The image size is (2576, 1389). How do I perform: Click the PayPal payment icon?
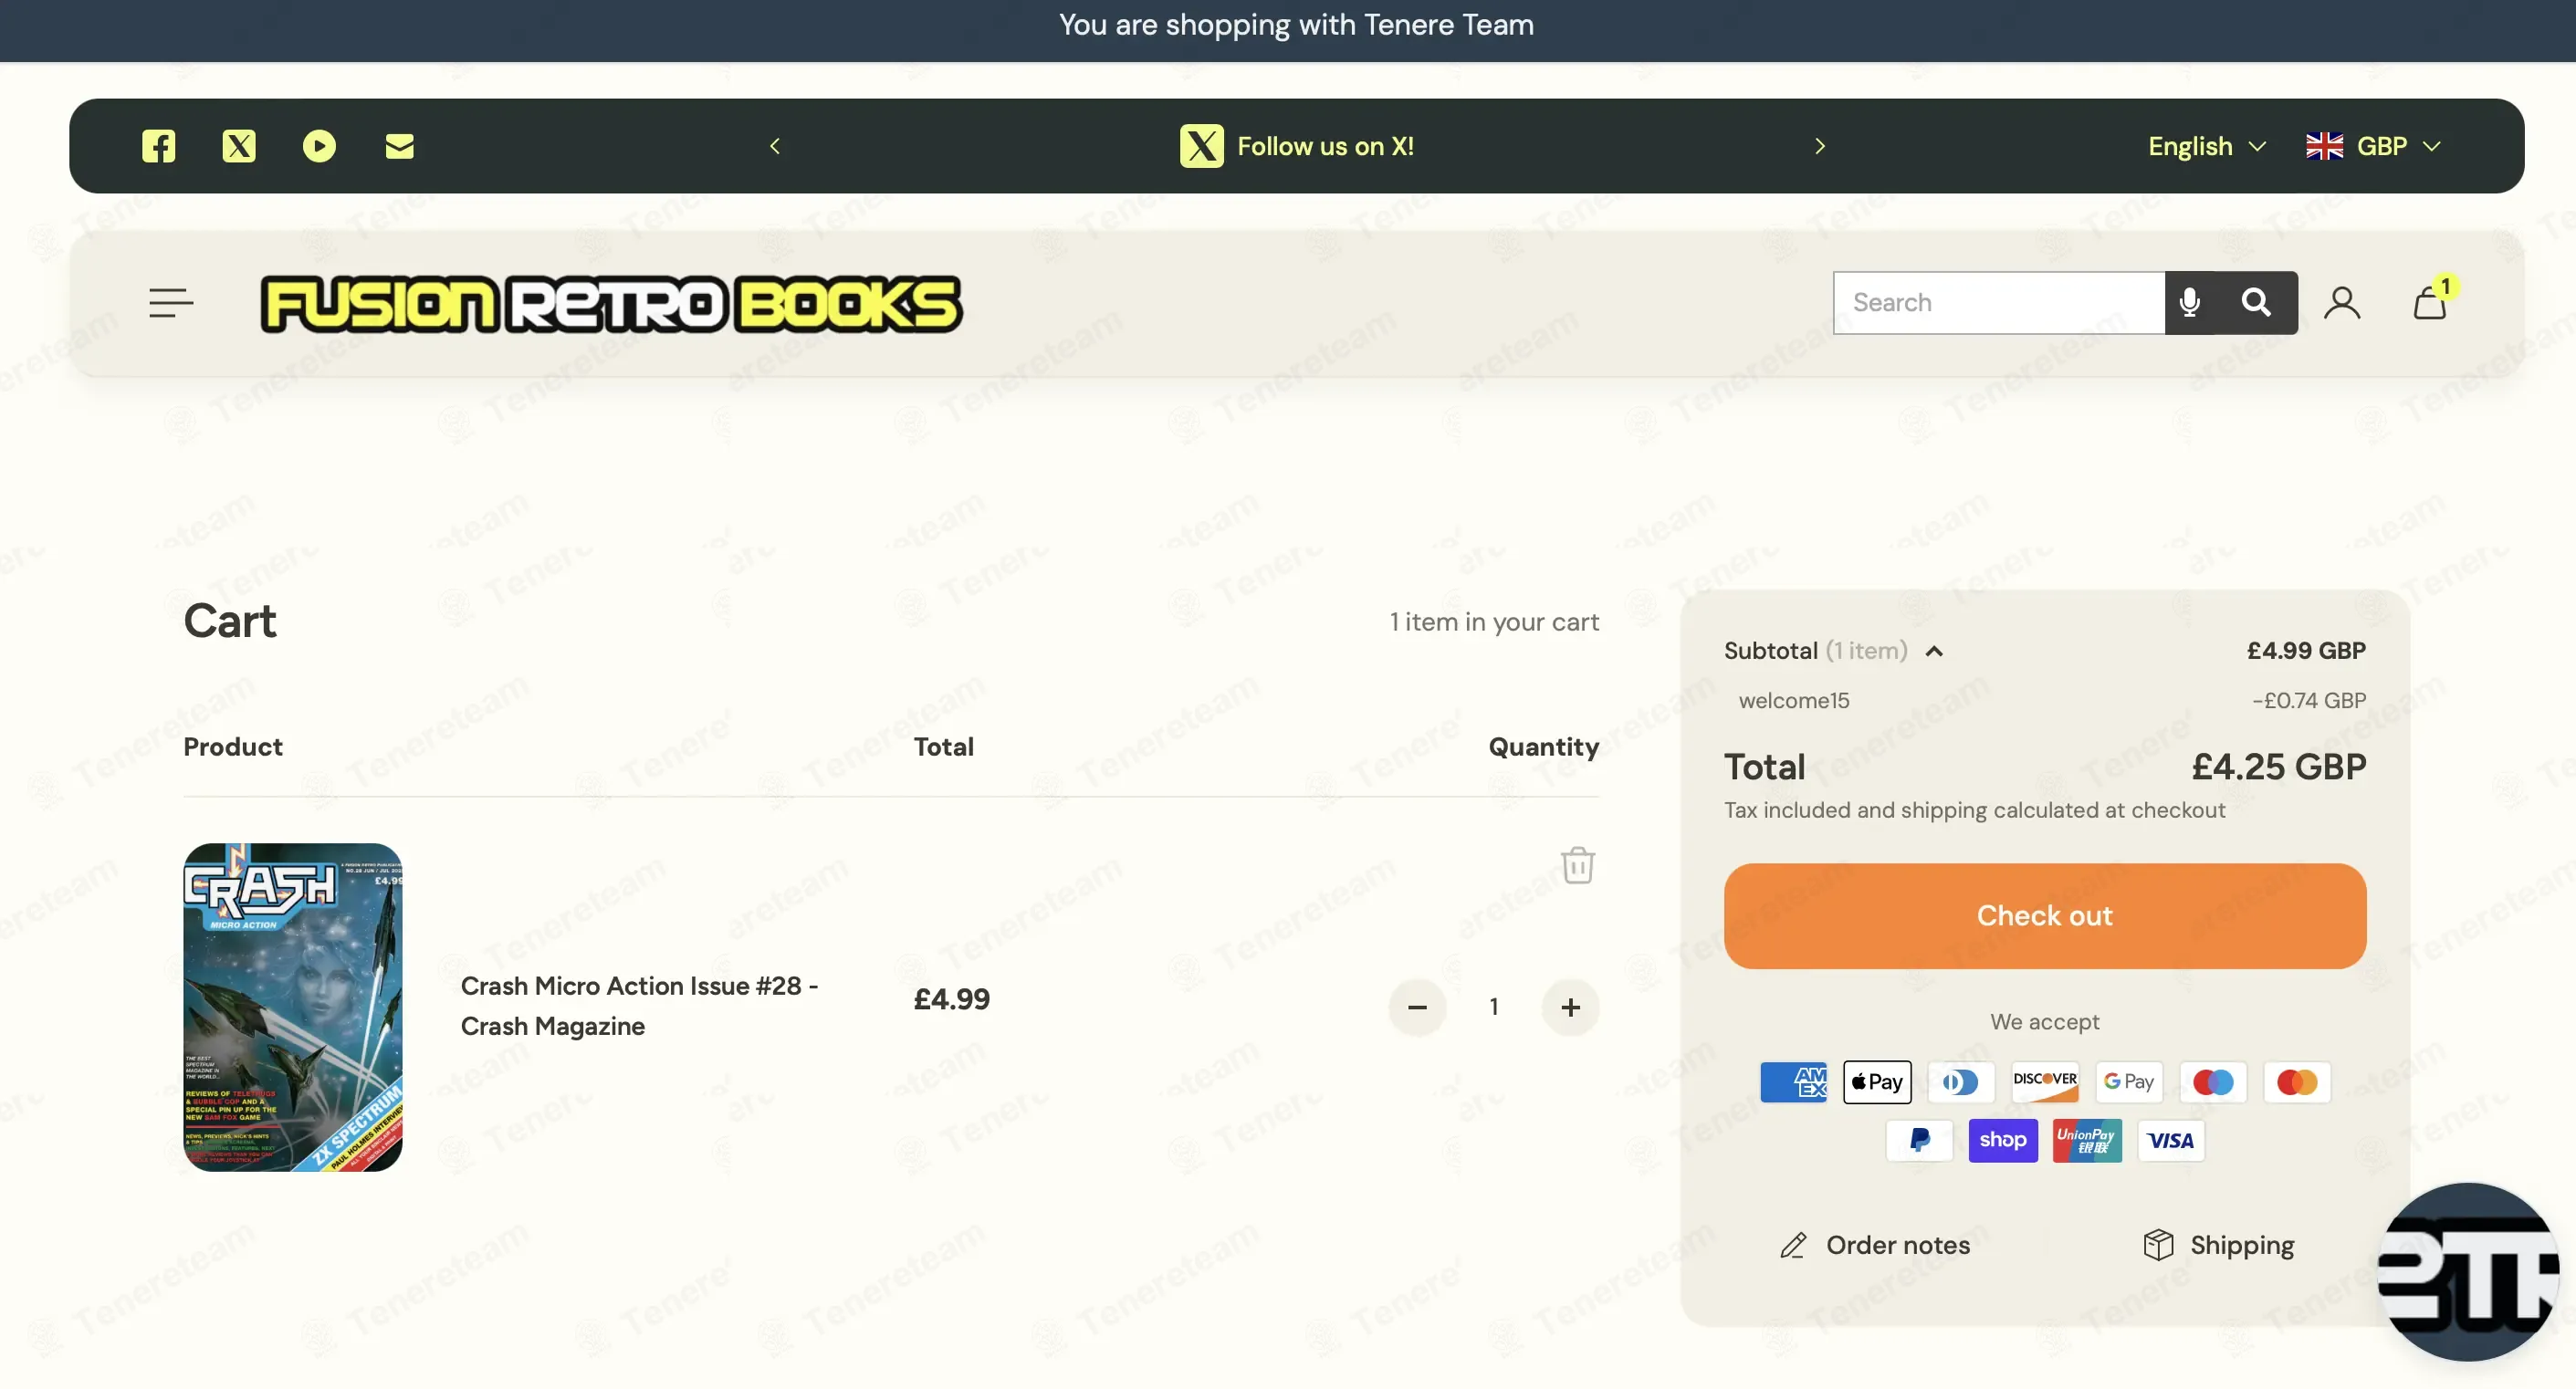[1919, 1140]
